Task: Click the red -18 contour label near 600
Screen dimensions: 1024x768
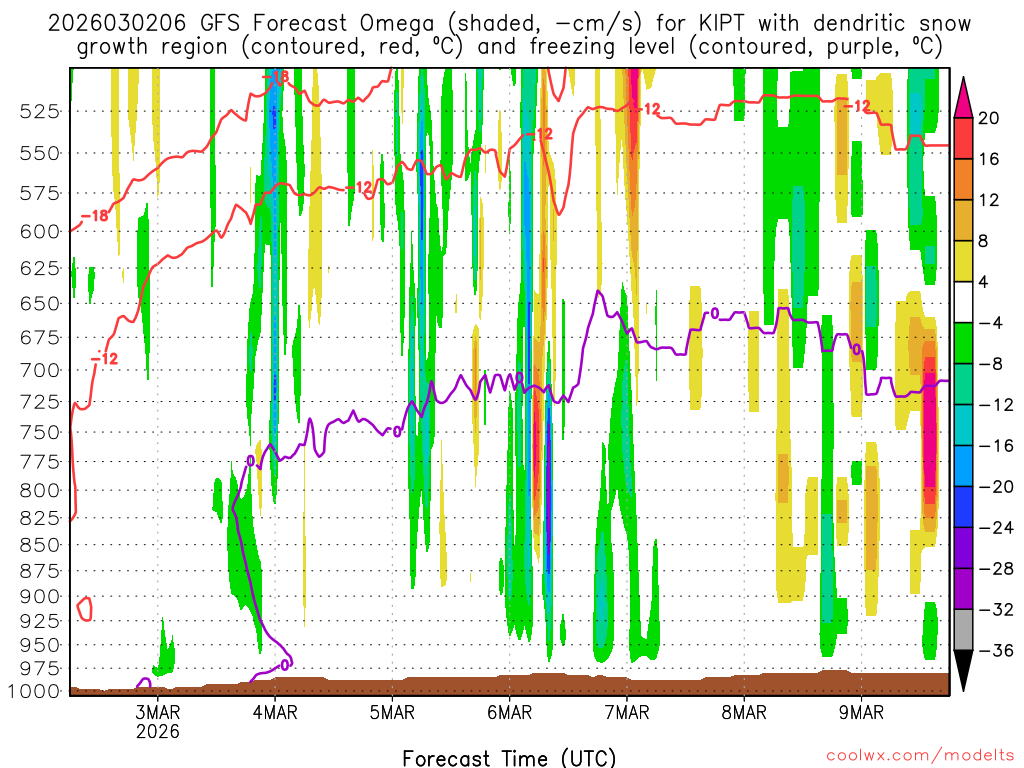Action: [95, 216]
